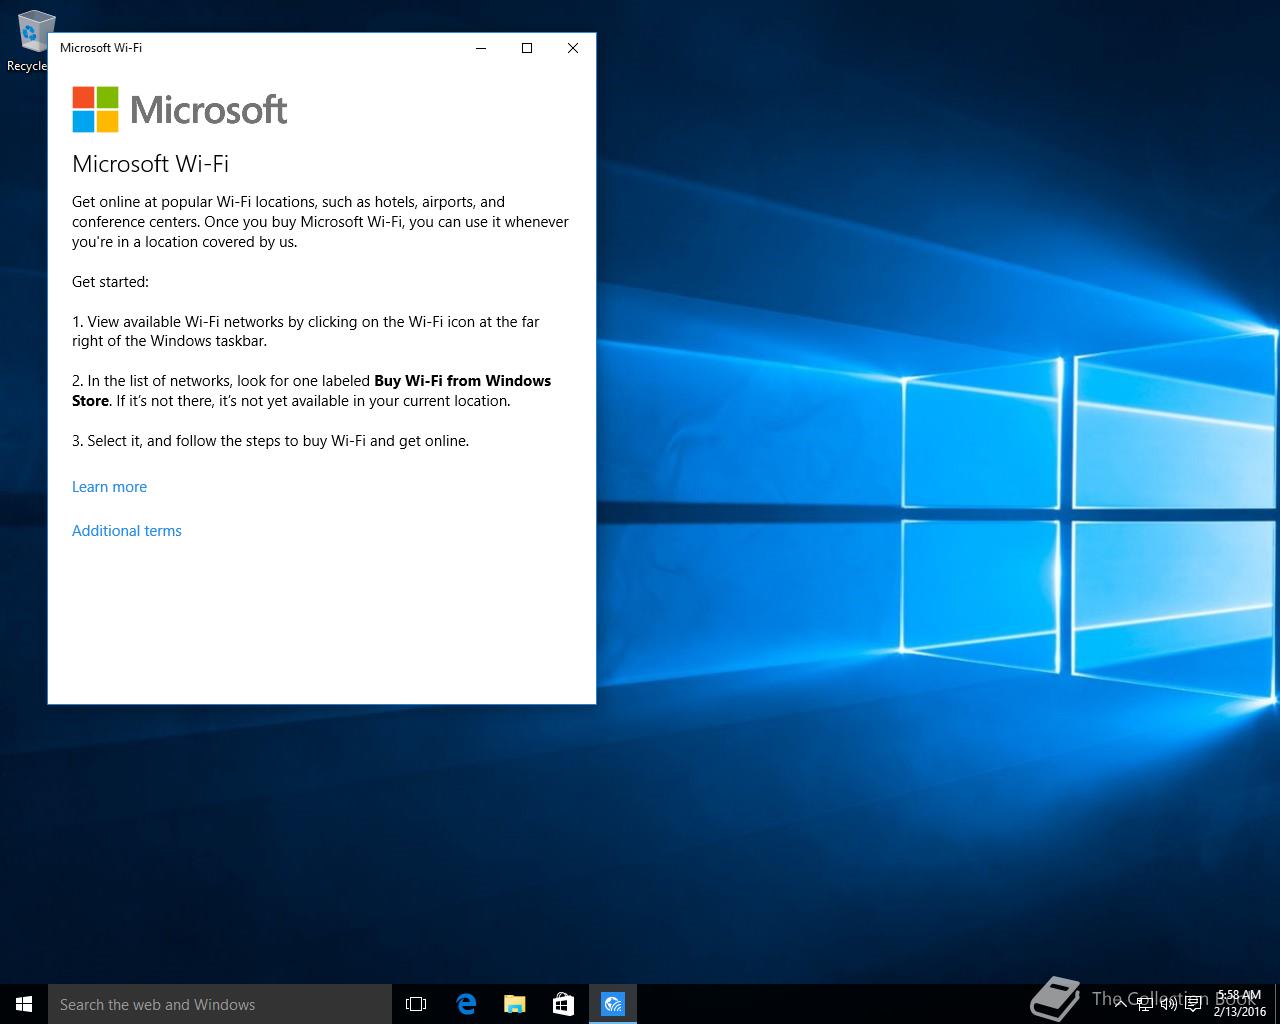1280x1024 pixels.
Task: Open Windows Store from the taskbar
Action: pos(564,1004)
